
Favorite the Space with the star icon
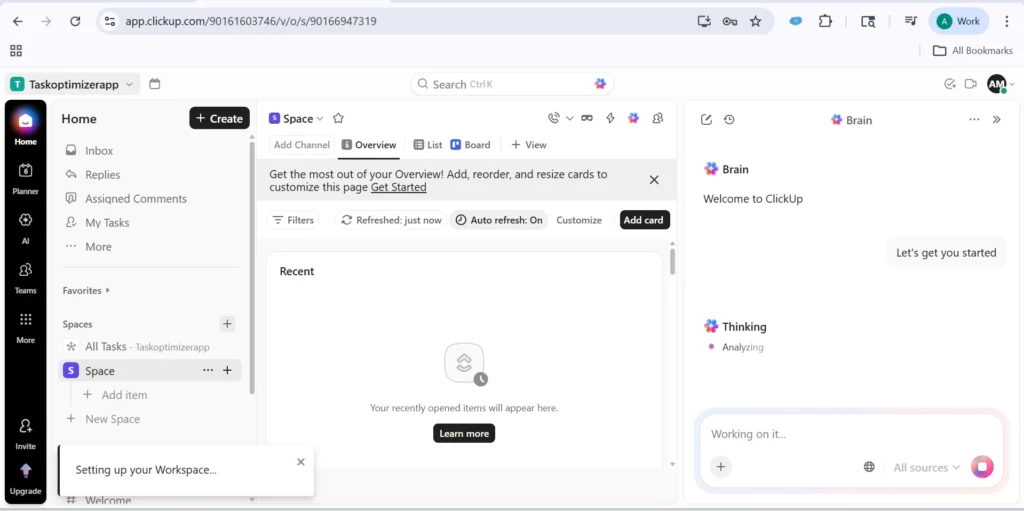(x=338, y=118)
